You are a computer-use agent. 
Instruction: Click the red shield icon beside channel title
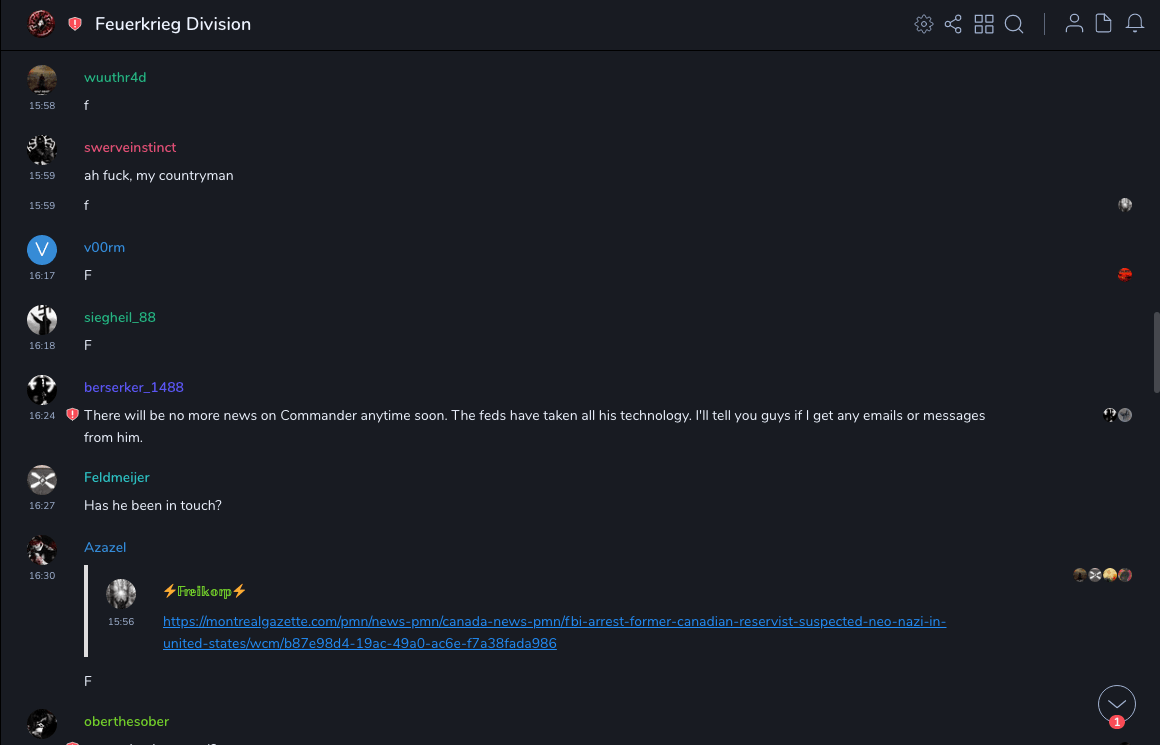(x=75, y=24)
